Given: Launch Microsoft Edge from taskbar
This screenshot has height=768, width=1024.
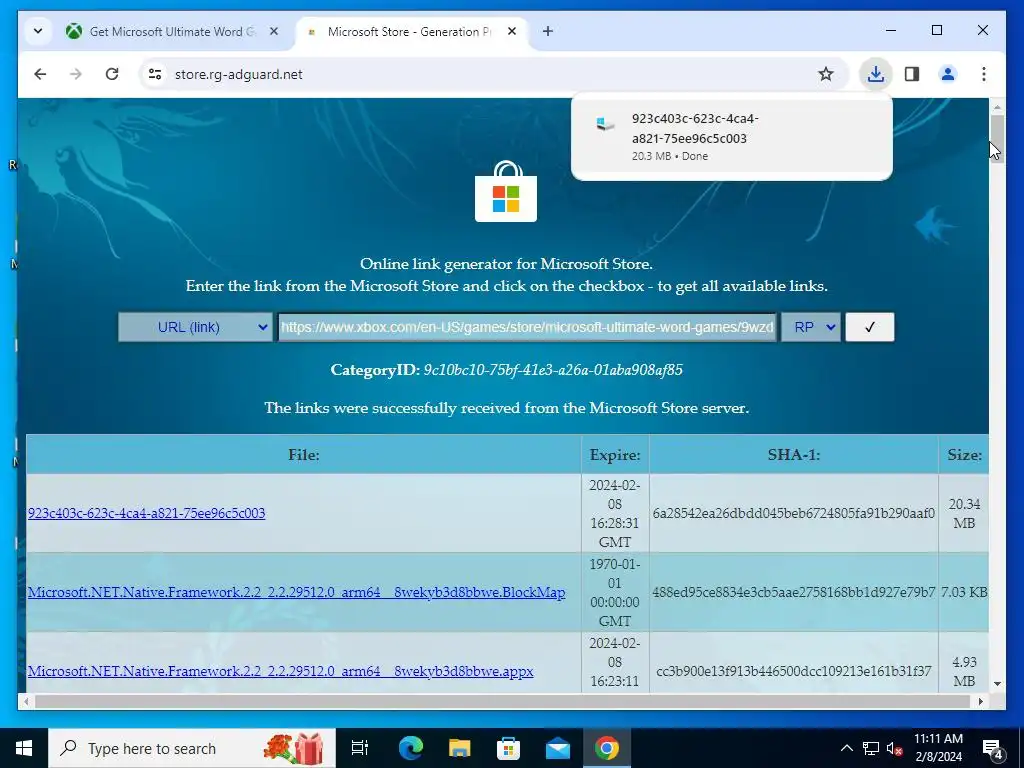Looking at the screenshot, I should (411, 748).
